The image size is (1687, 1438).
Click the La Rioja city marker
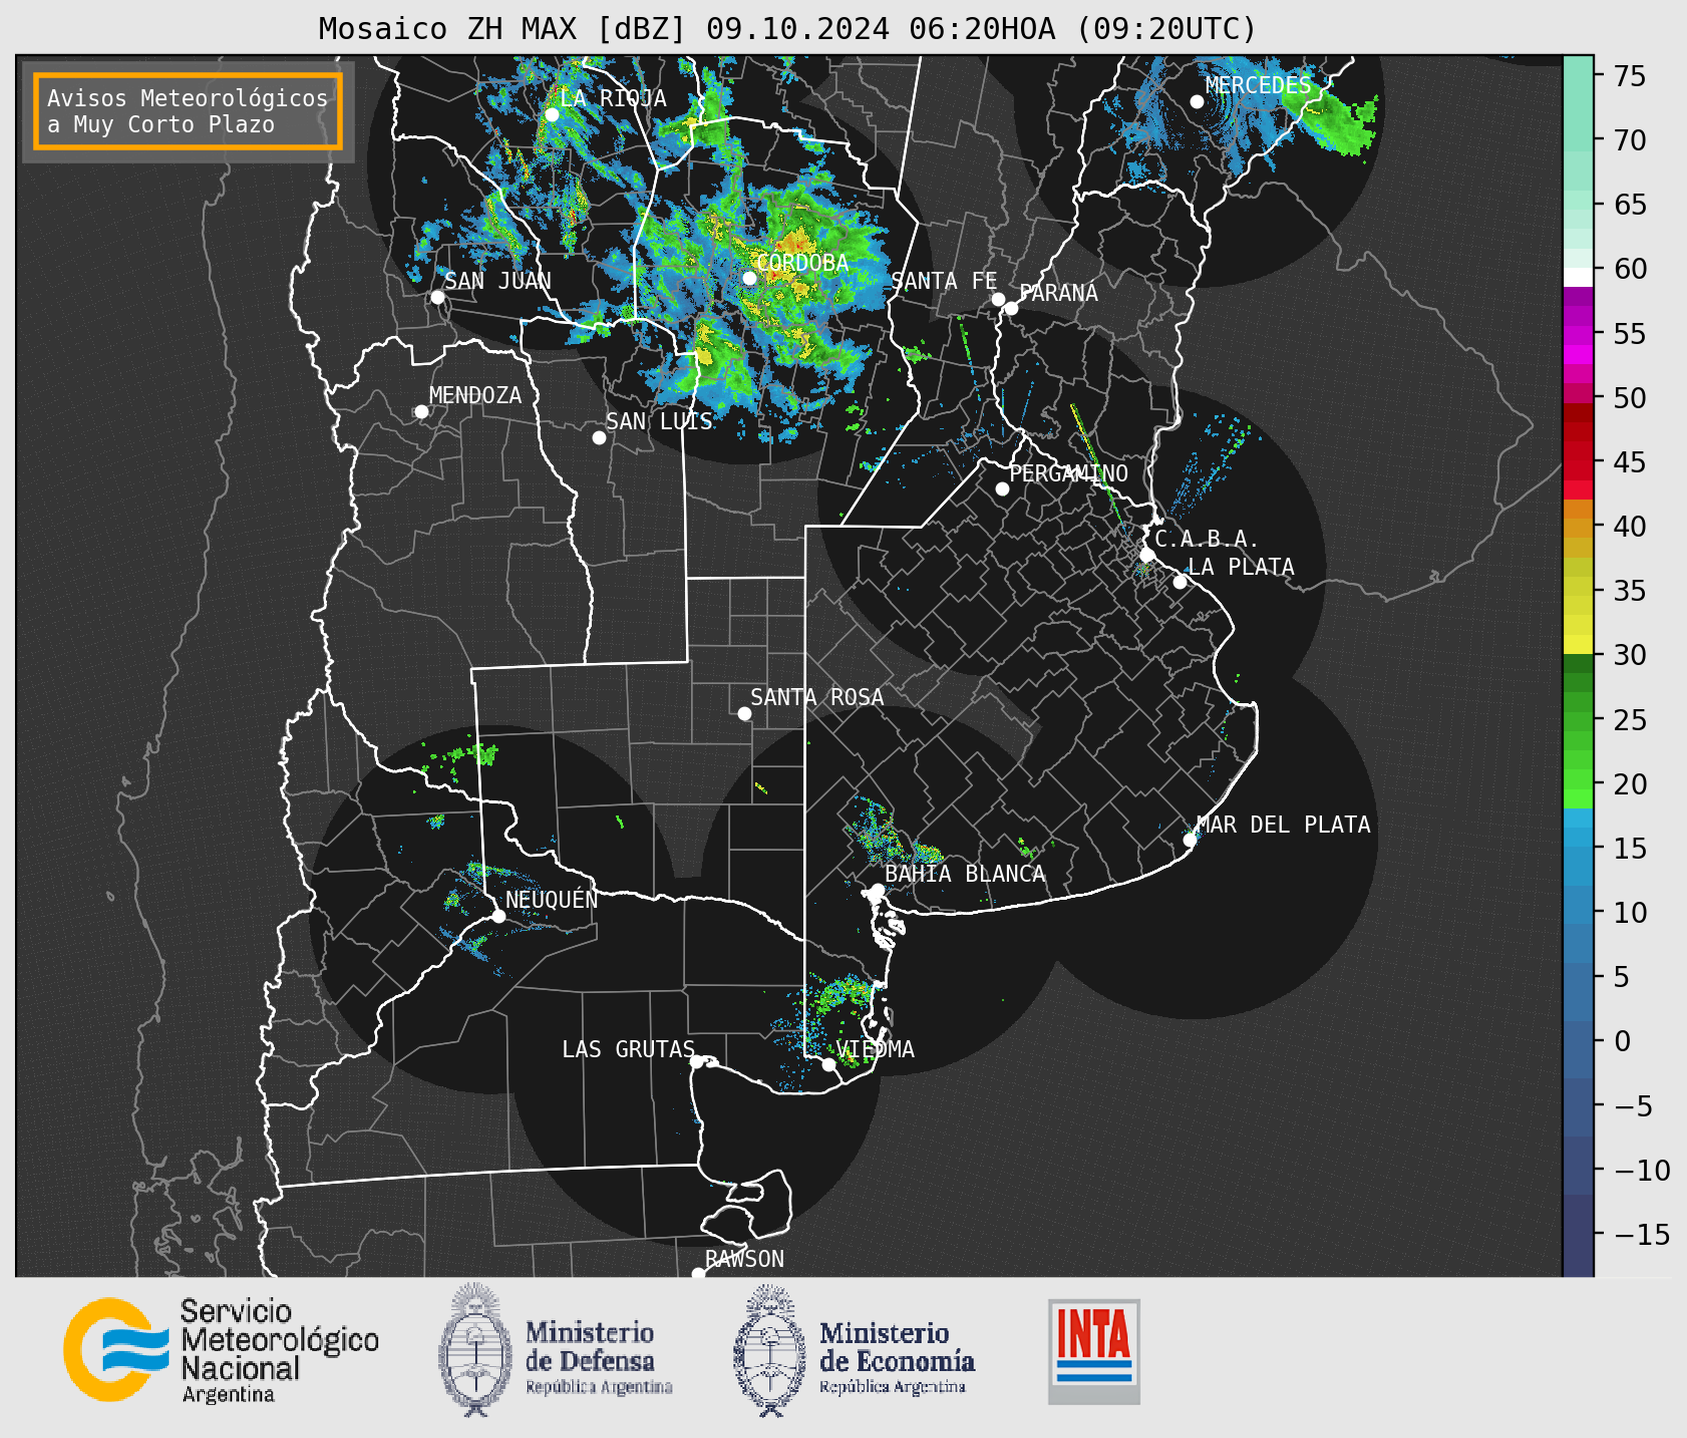pyautogui.click(x=551, y=115)
